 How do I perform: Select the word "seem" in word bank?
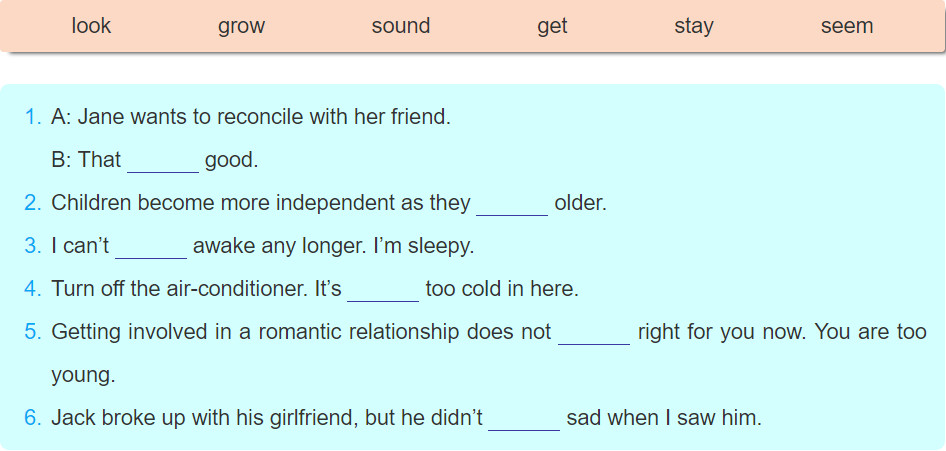click(846, 27)
